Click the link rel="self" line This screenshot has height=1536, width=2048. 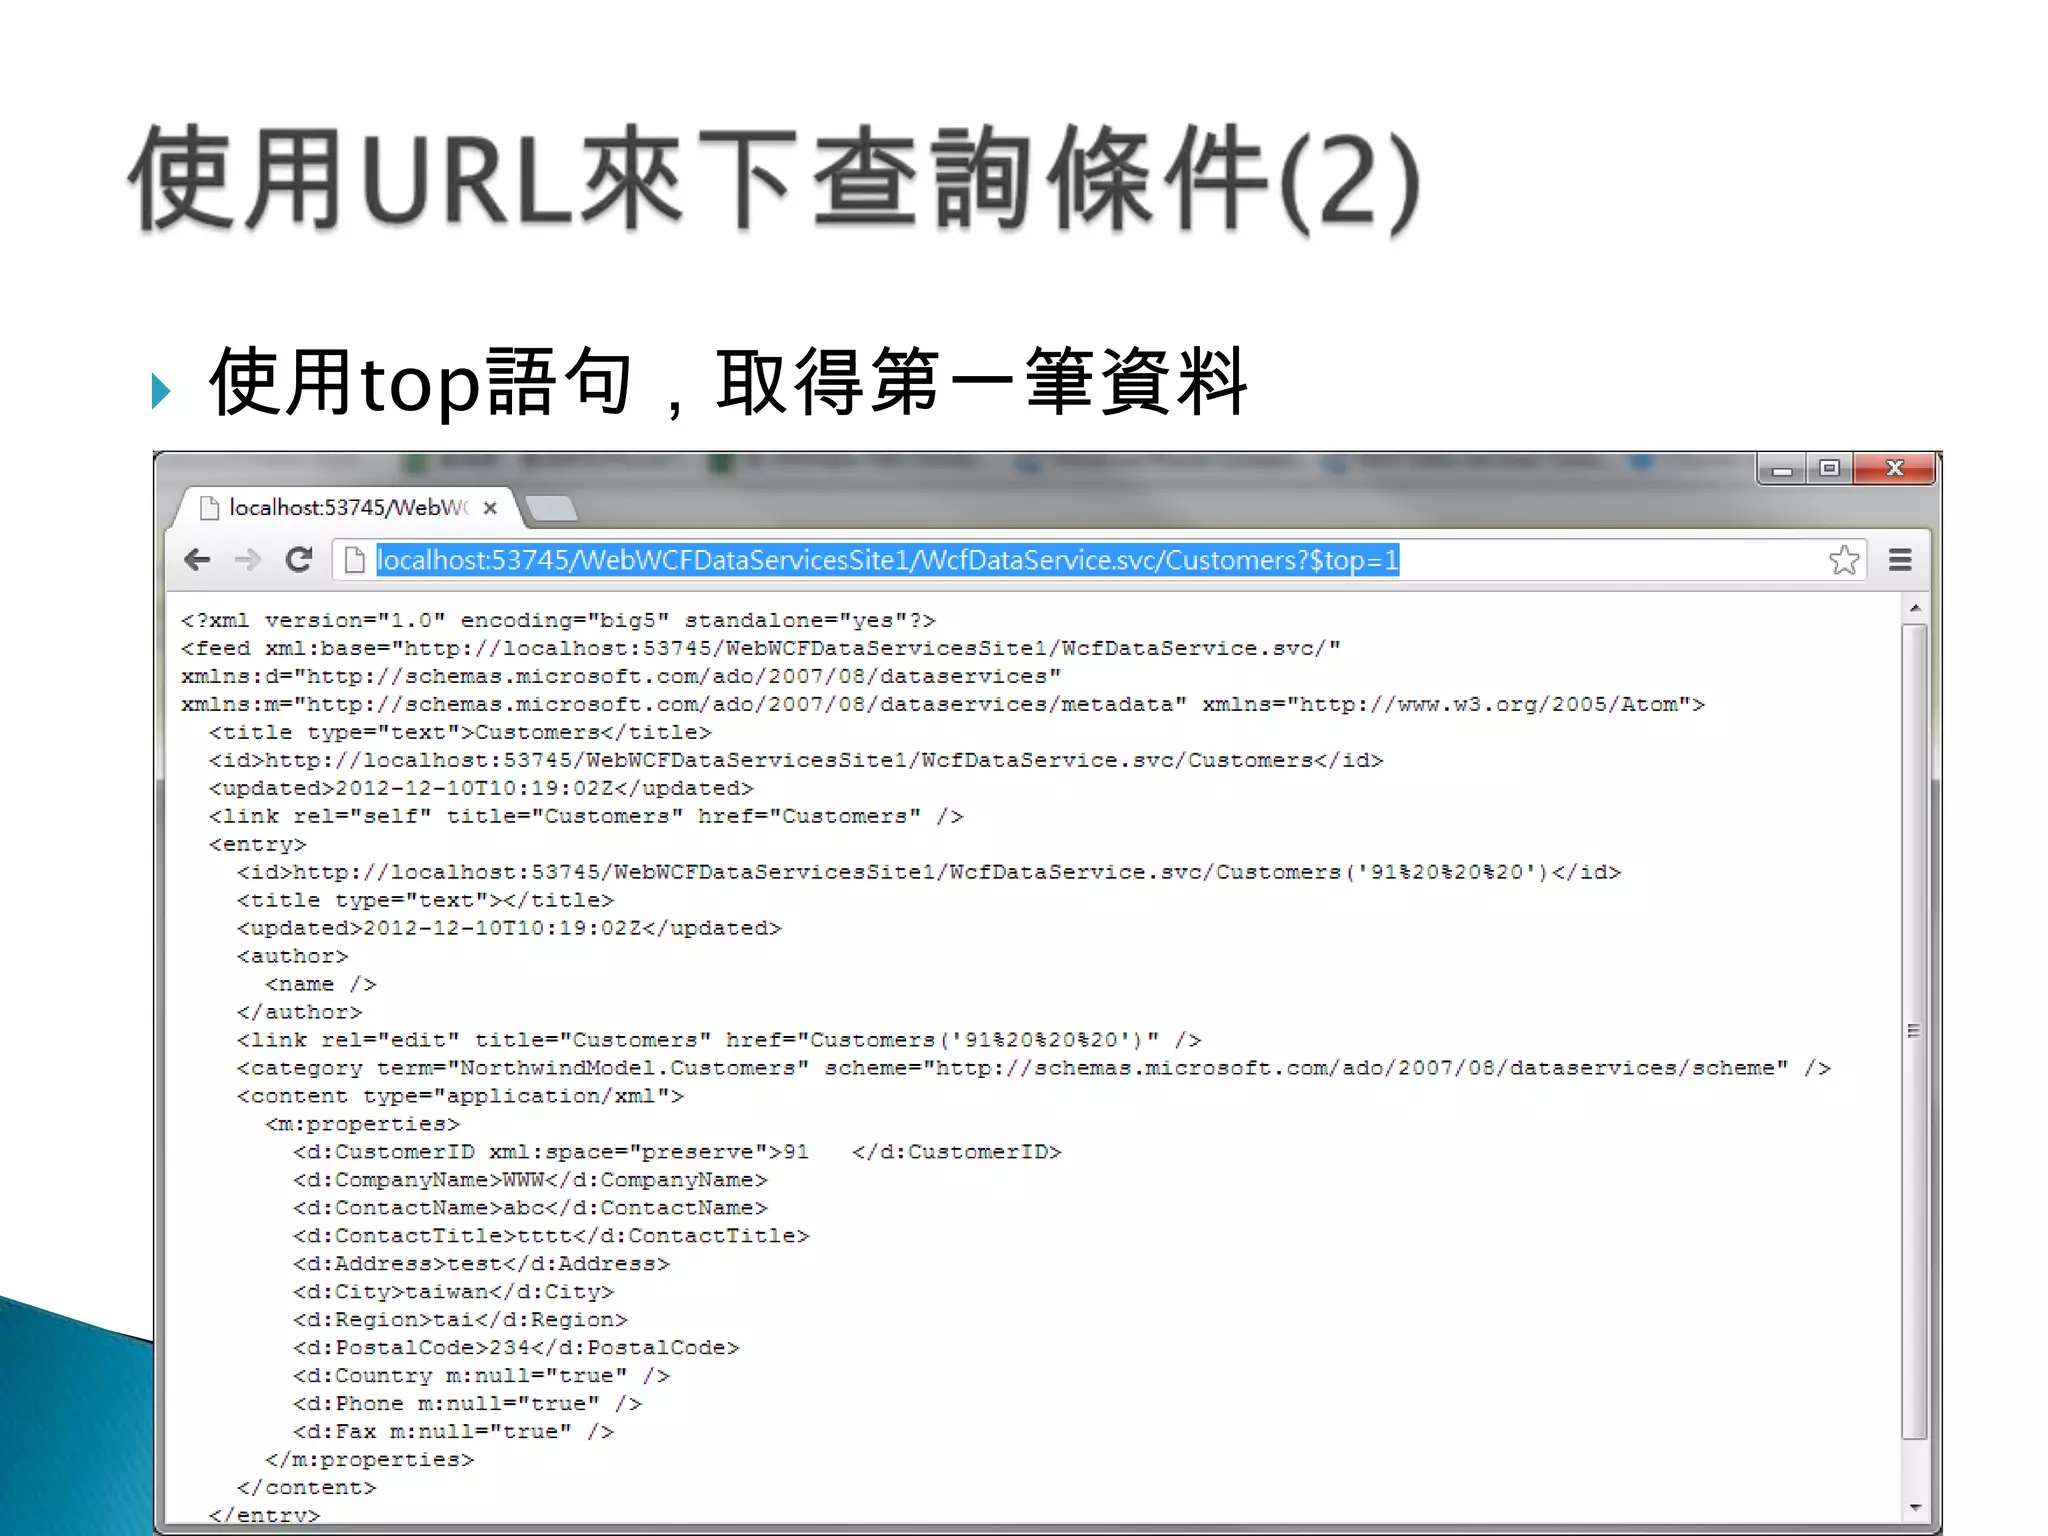[x=586, y=817]
